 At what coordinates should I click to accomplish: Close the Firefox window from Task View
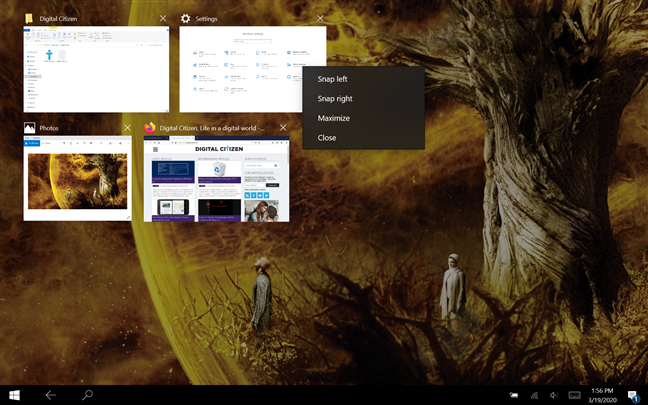283,128
